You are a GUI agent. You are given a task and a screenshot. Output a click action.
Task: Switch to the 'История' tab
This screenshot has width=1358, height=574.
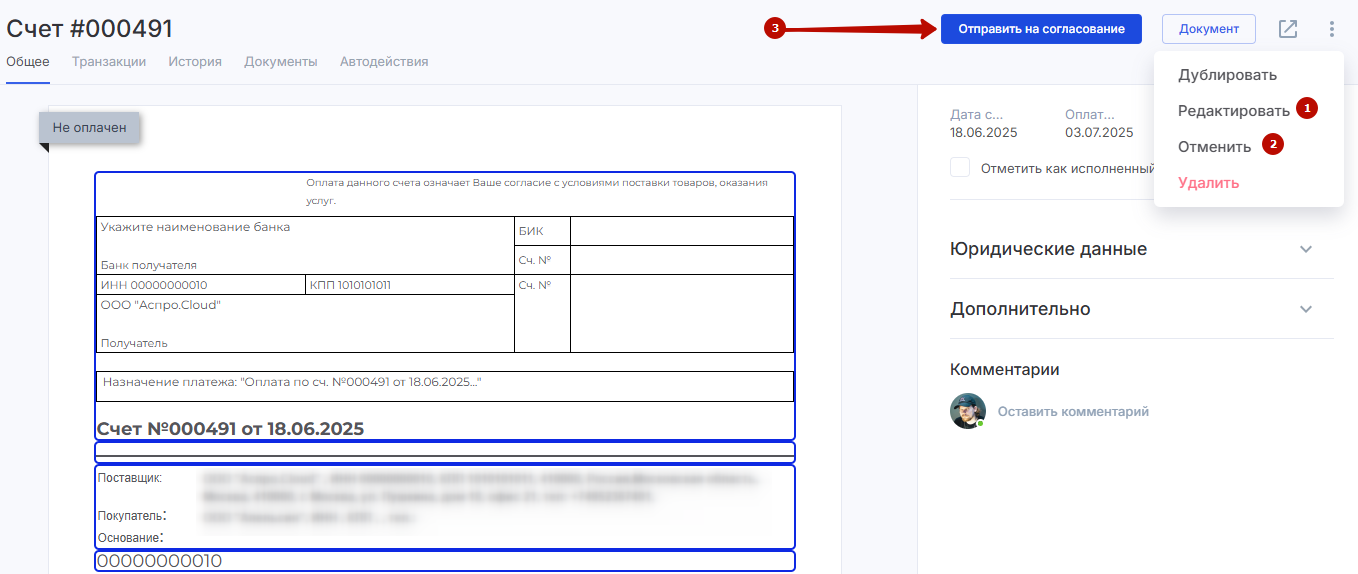pyautogui.click(x=195, y=62)
